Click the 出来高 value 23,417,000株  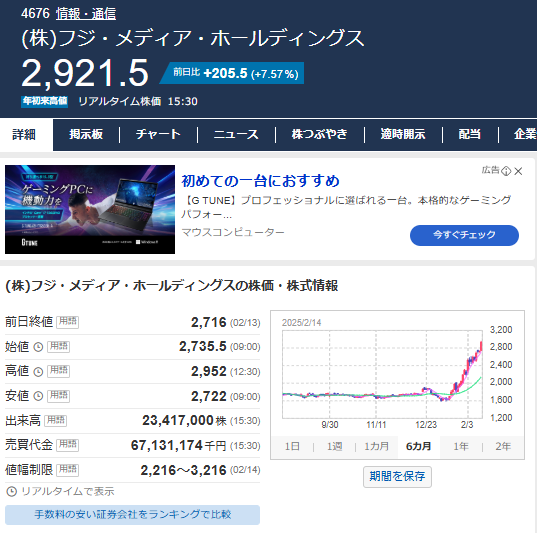pos(184,421)
